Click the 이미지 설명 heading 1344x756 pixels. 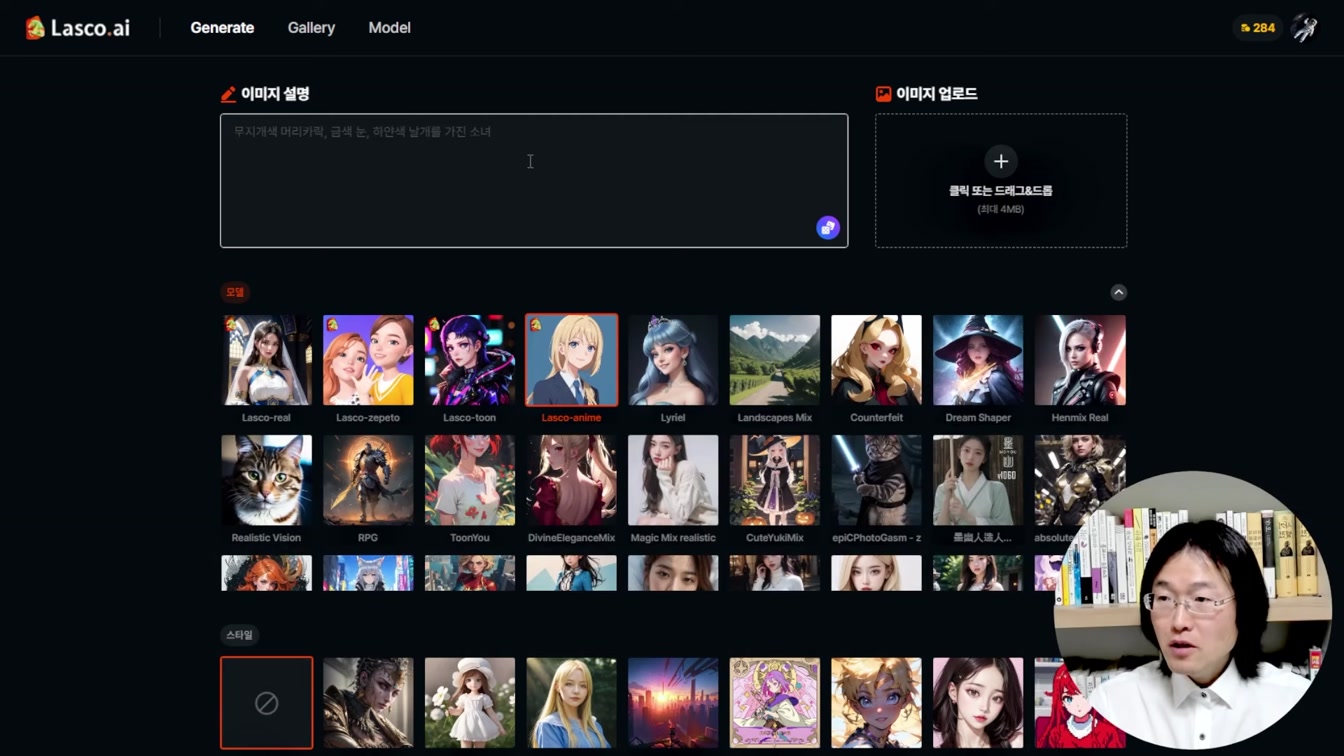tap(275, 94)
